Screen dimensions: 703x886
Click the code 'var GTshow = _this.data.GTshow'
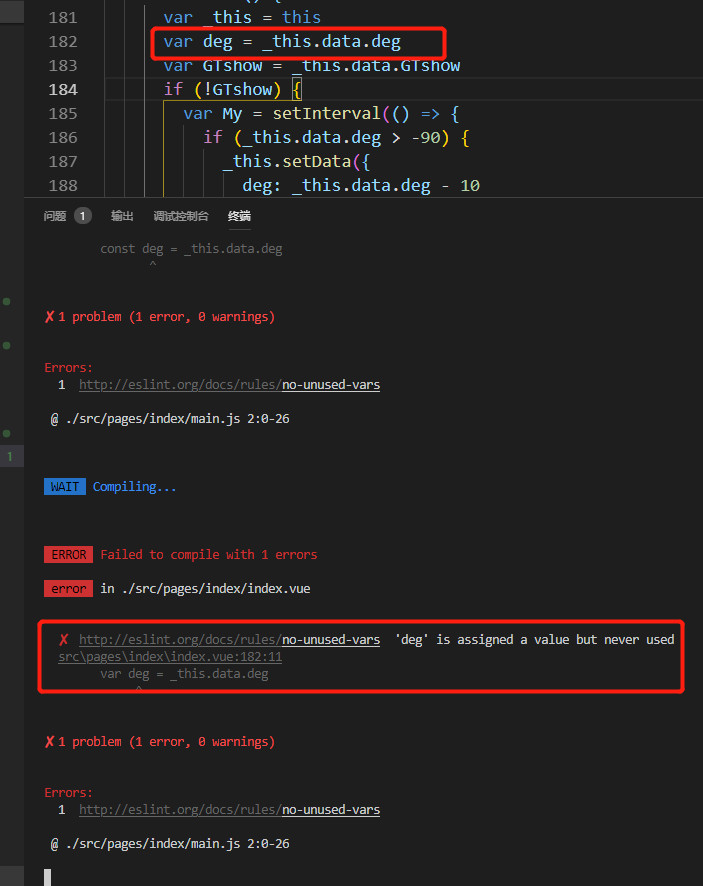[x=311, y=66]
